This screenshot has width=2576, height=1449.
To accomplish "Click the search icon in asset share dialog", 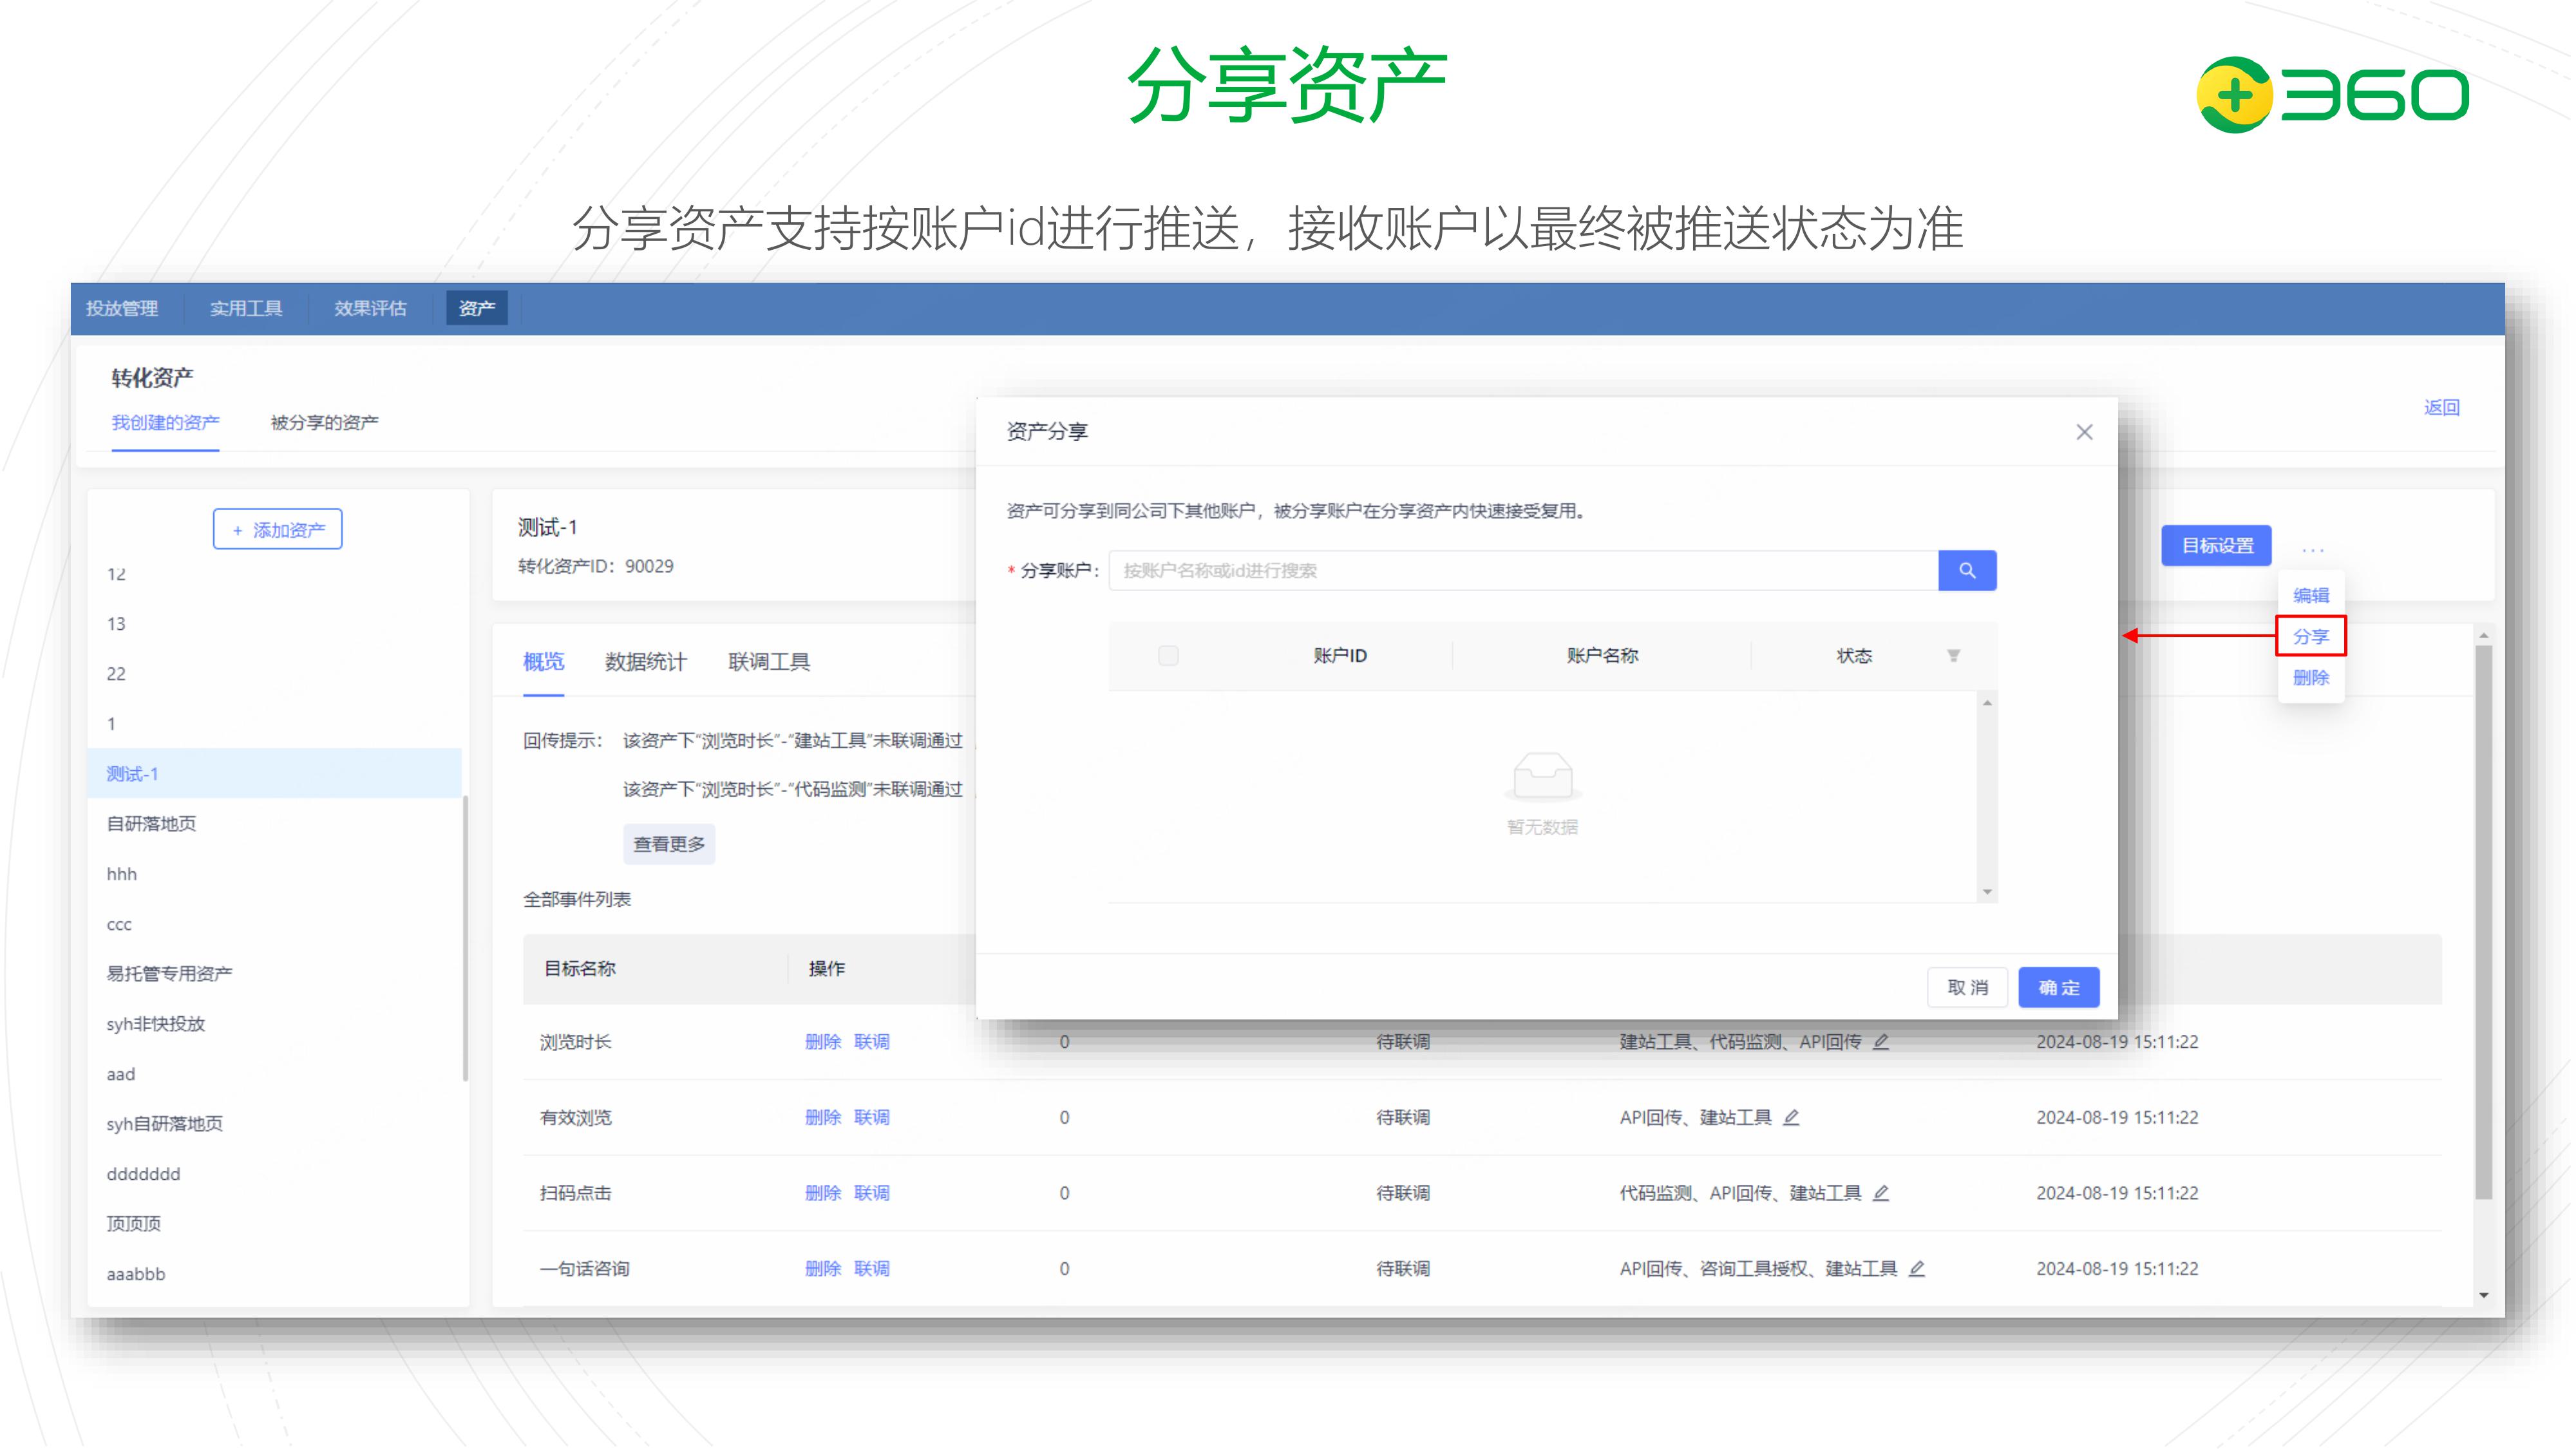I will pyautogui.click(x=1966, y=570).
